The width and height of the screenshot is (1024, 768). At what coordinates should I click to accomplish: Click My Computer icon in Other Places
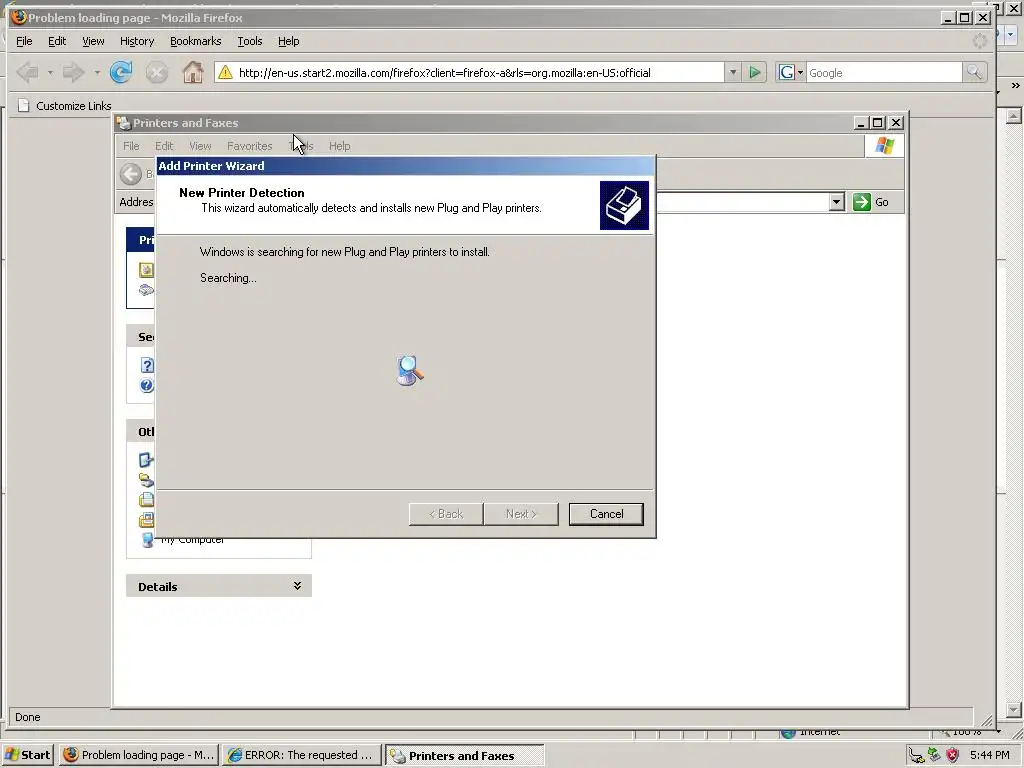click(147, 539)
